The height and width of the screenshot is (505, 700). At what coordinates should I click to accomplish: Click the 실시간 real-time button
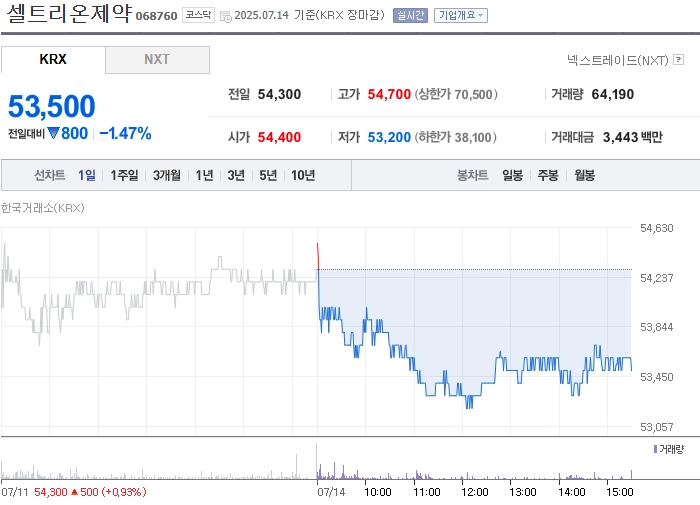click(x=410, y=16)
